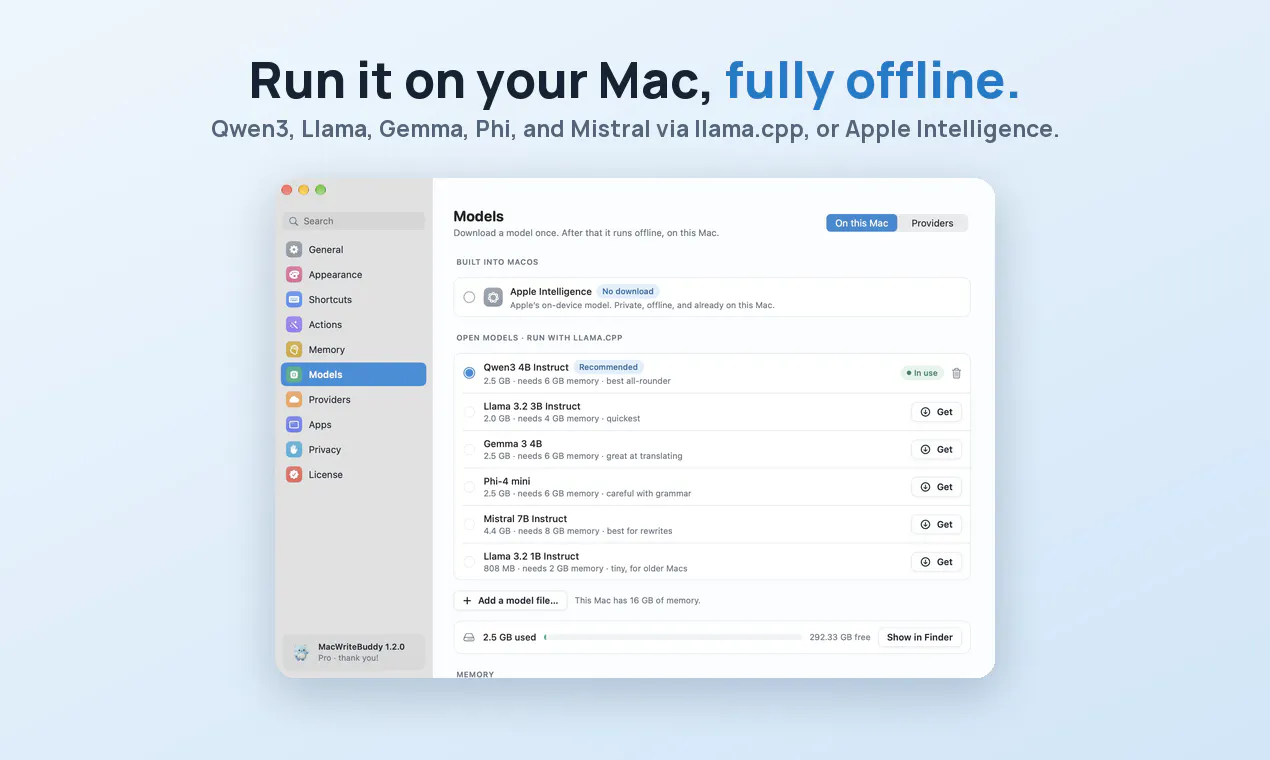The height and width of the screenshot is (760, 1270).
Task: Click the Models page heading
Action: pos(479,216)
